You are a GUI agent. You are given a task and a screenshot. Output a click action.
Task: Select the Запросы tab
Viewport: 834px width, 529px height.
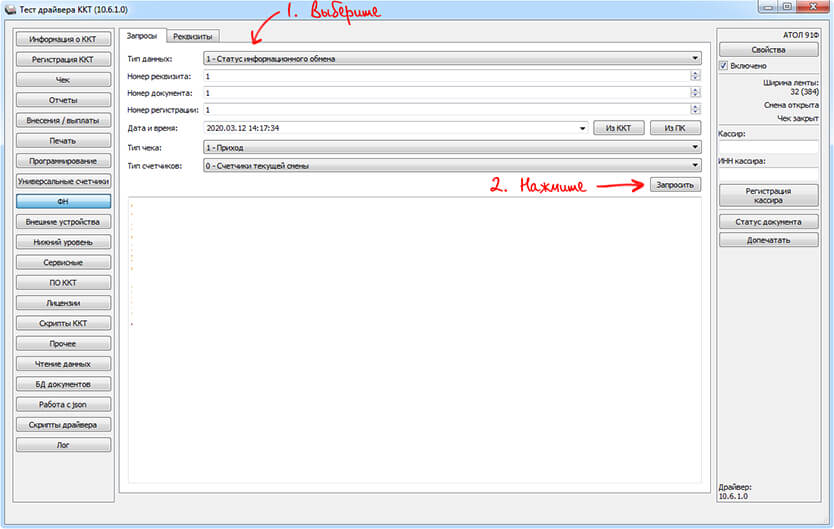pyautogui.click(x=142, y=36)
